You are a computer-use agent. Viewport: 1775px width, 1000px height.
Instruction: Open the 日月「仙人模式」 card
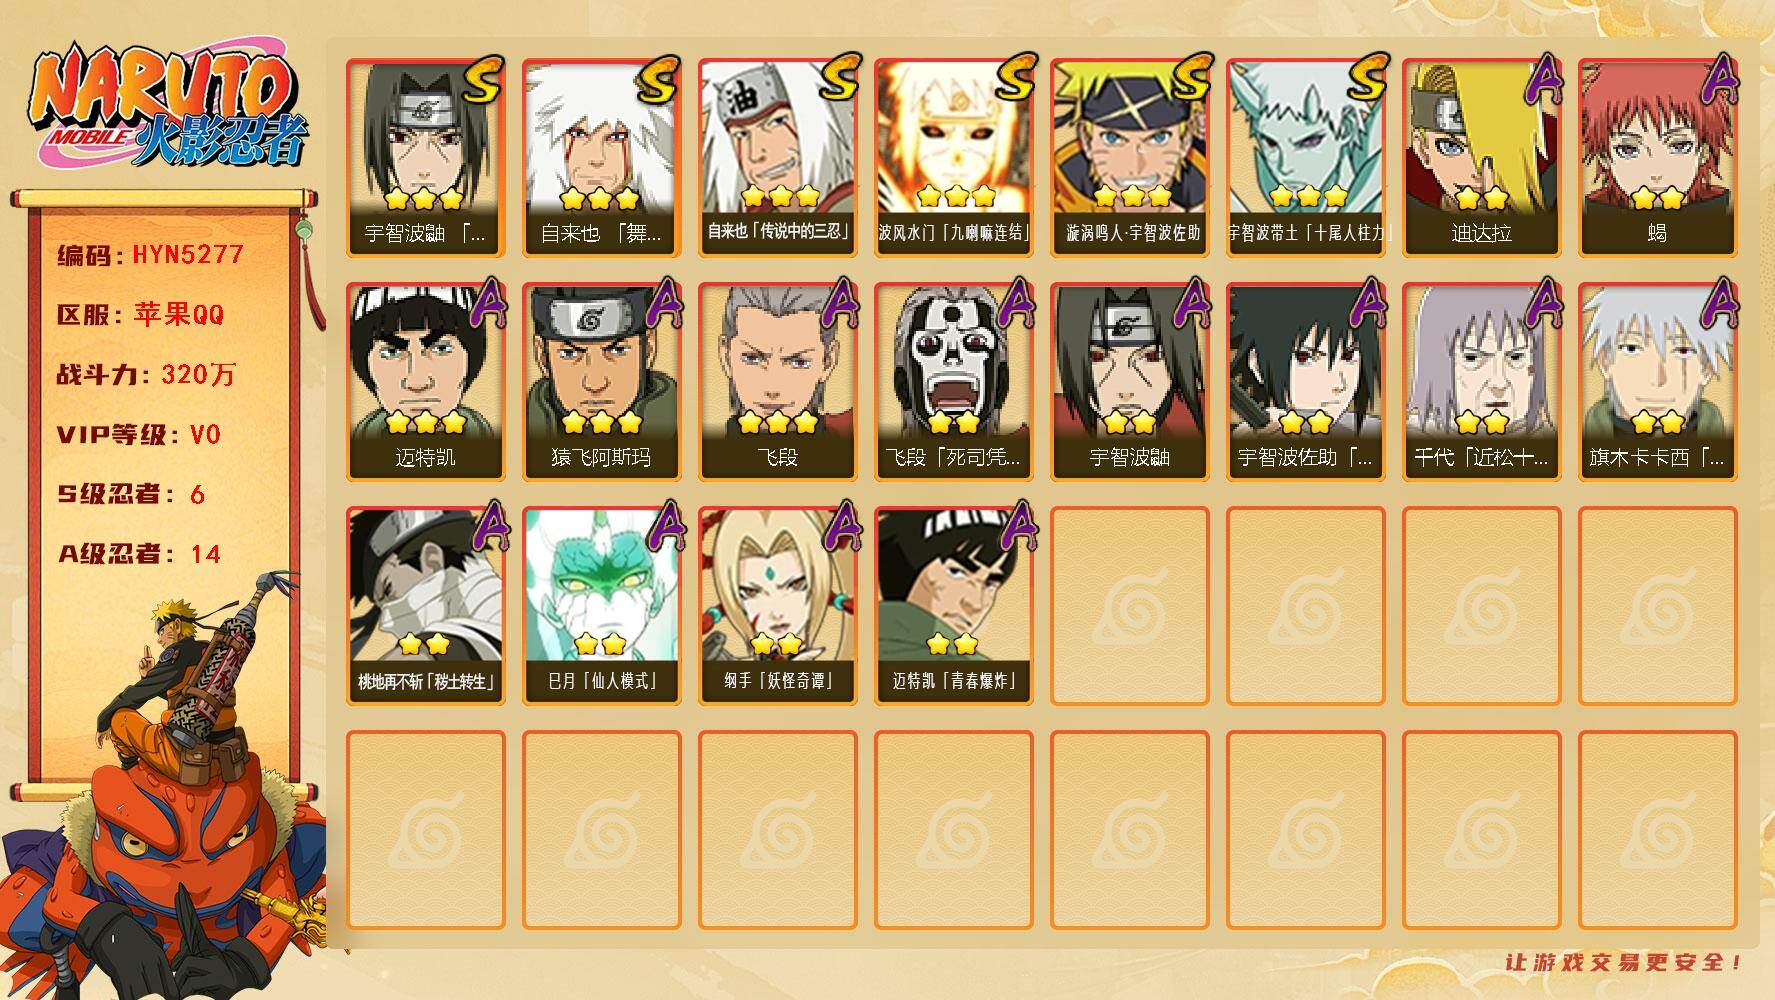coord(601,606)
